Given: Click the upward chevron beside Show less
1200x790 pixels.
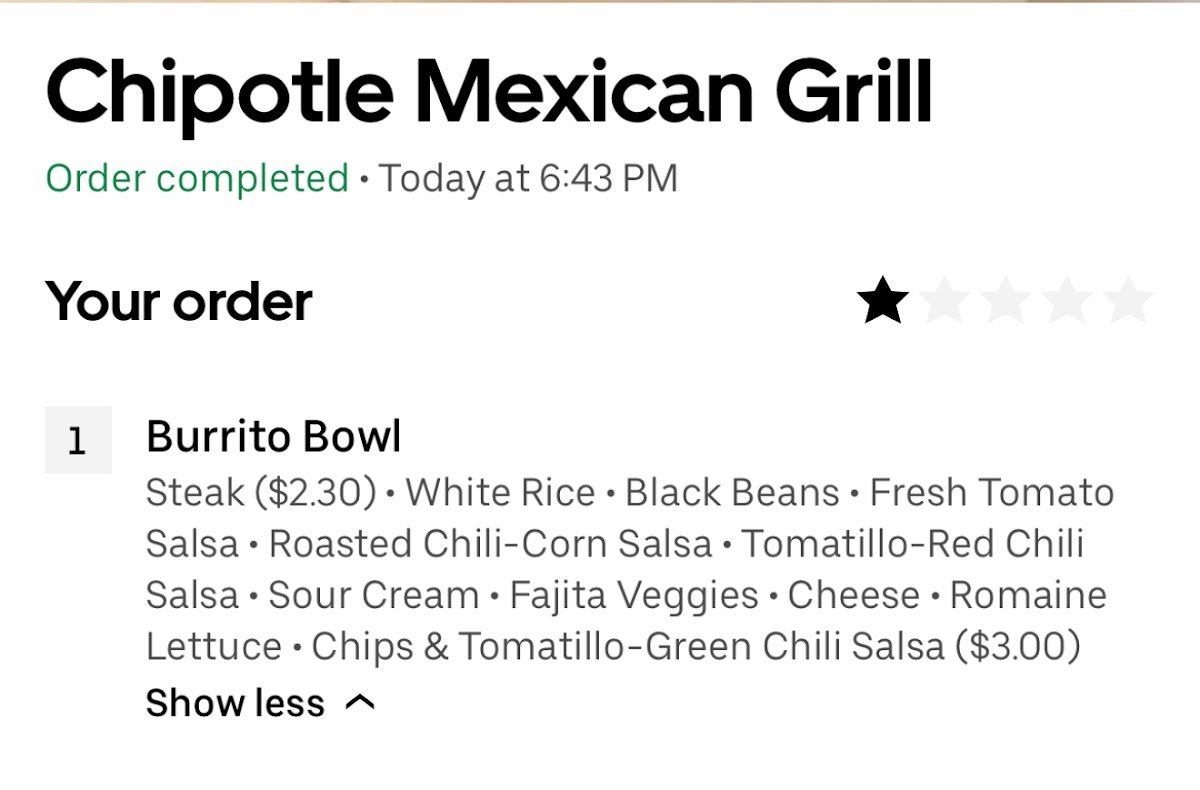Looking at the screenshot, I should [x=360, y=703].
